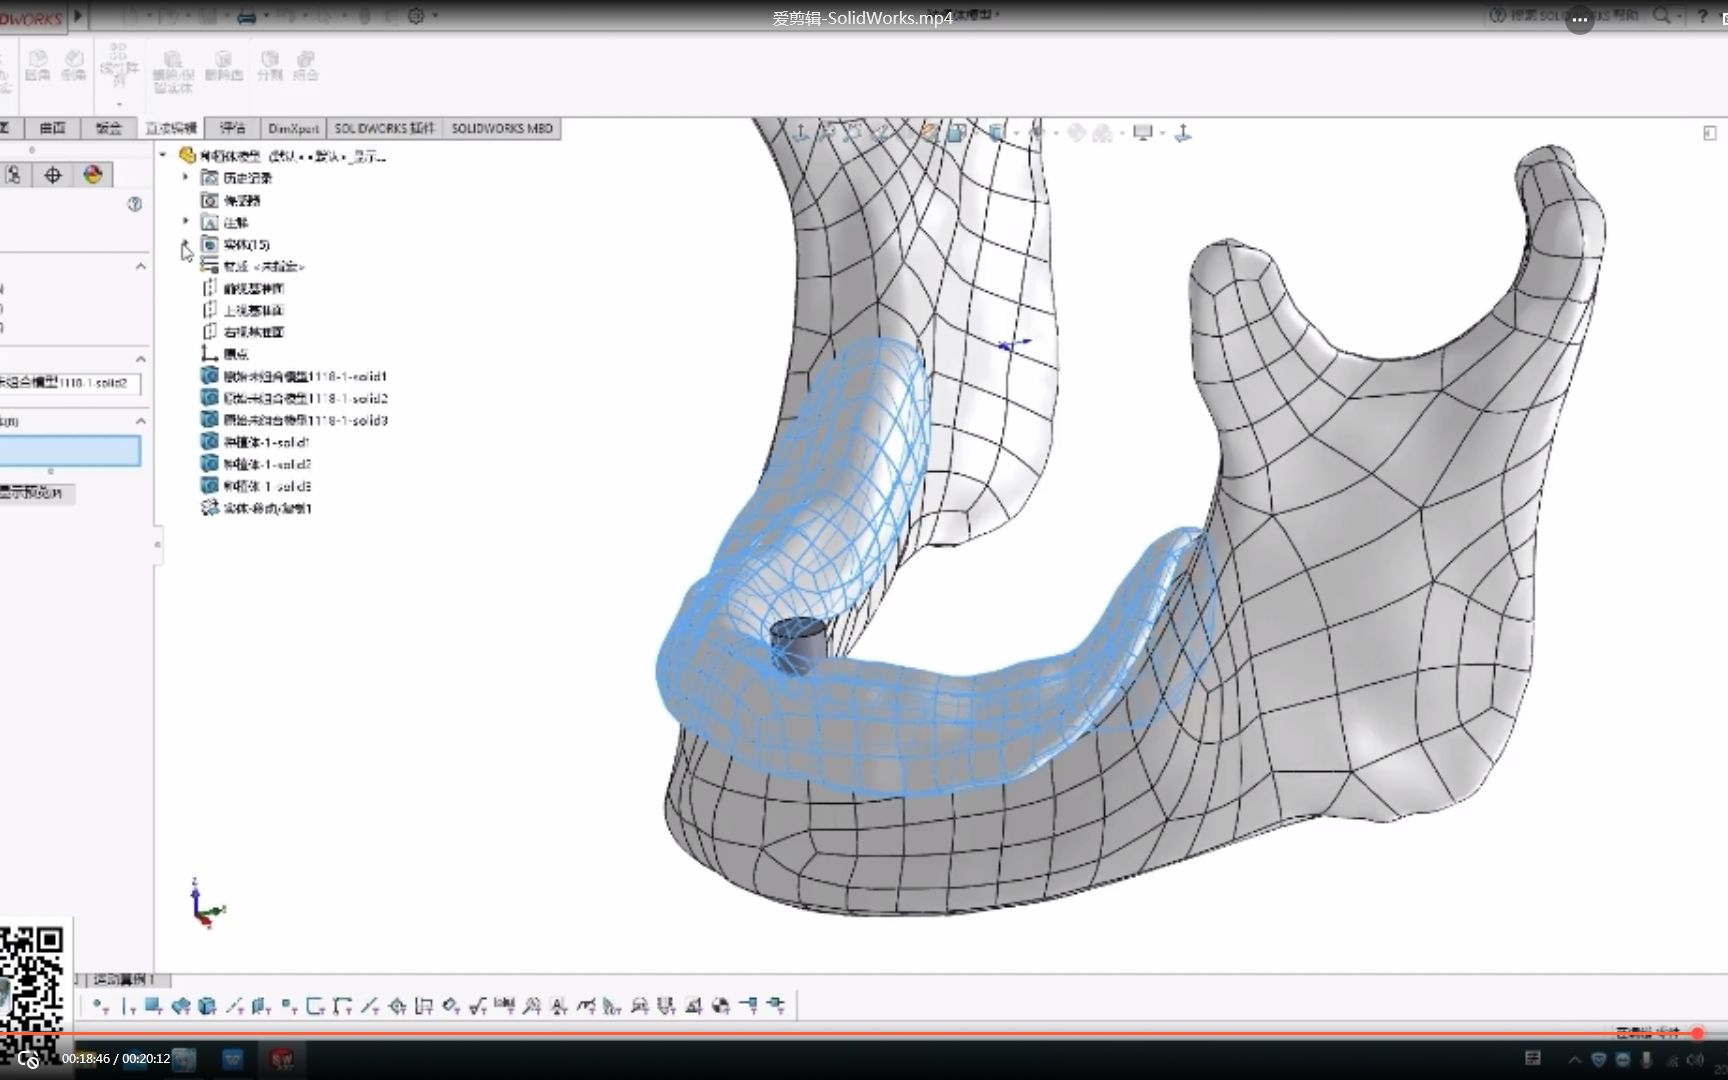This screenshot has width=1728, height=1080.
Task: Select the 上视基准面 top plane in tree
Action: [x=243, y=310]
